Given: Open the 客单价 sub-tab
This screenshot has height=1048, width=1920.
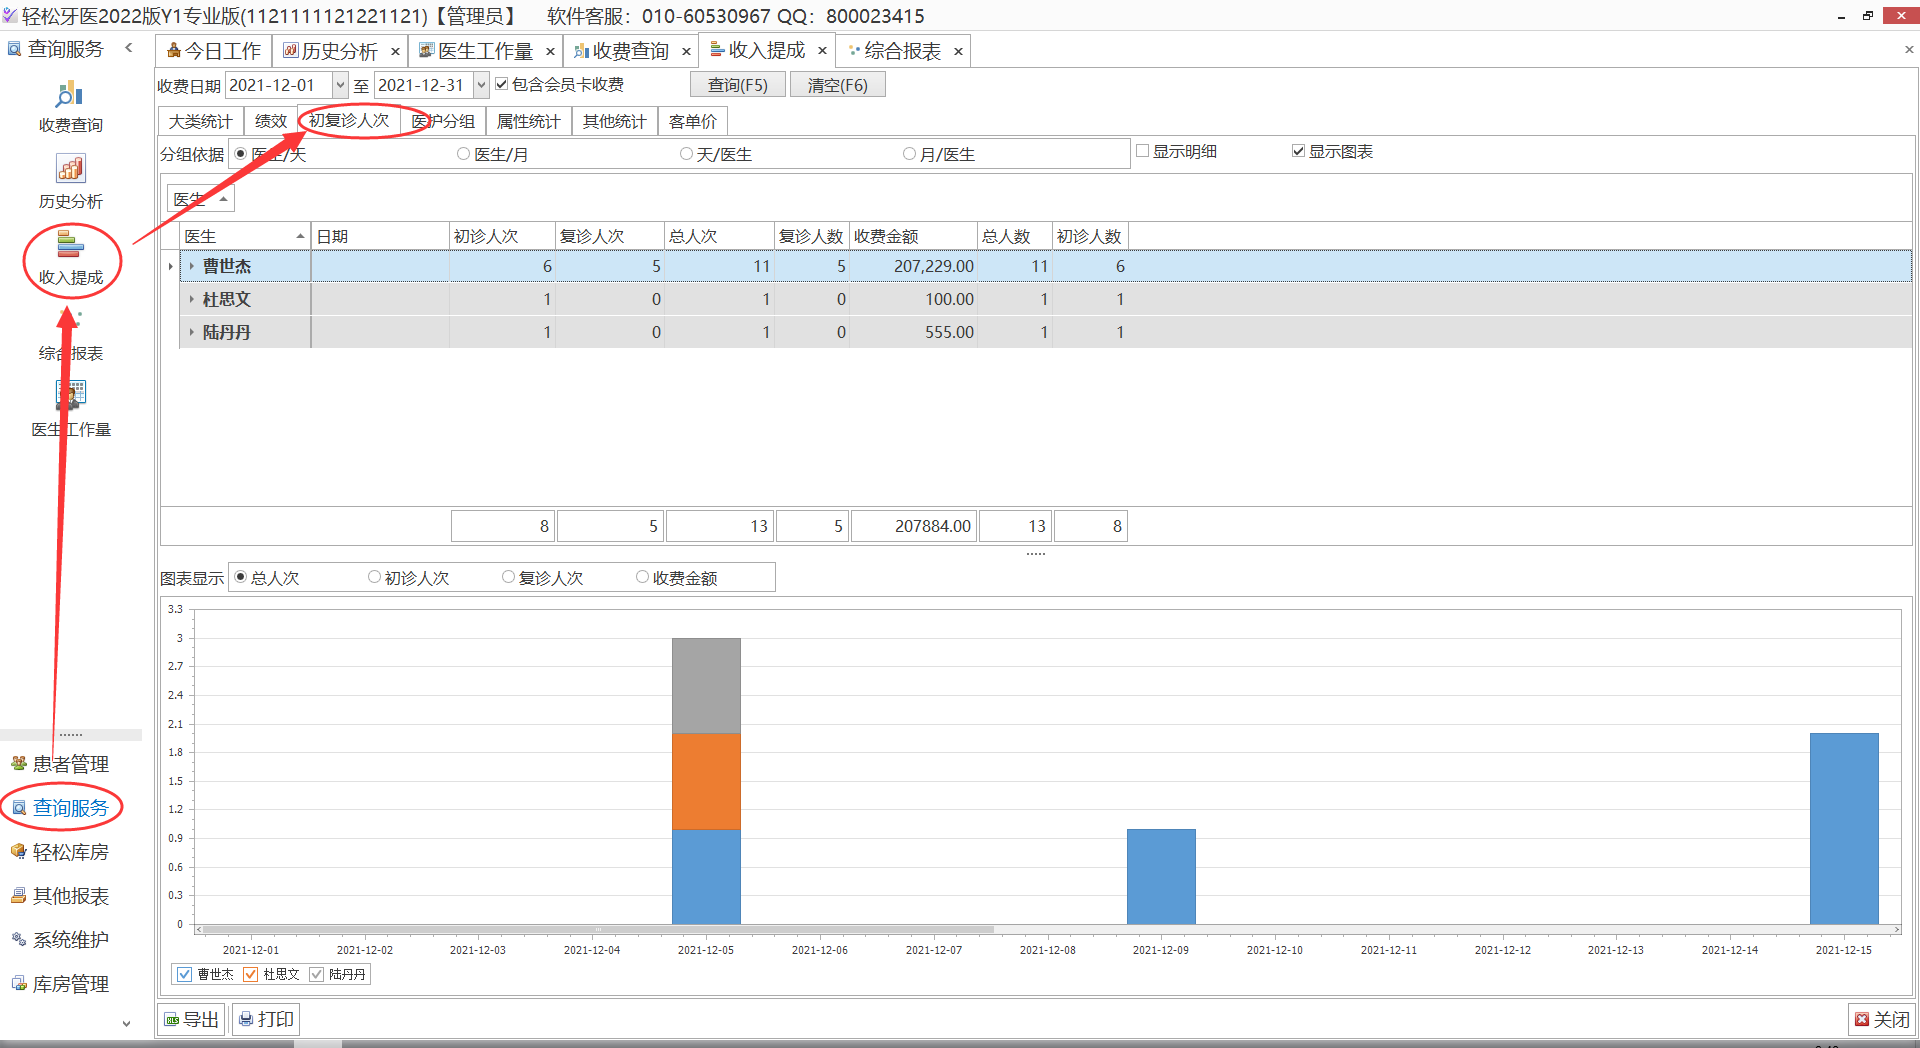Looking at the screenshot, I should 693,121.
